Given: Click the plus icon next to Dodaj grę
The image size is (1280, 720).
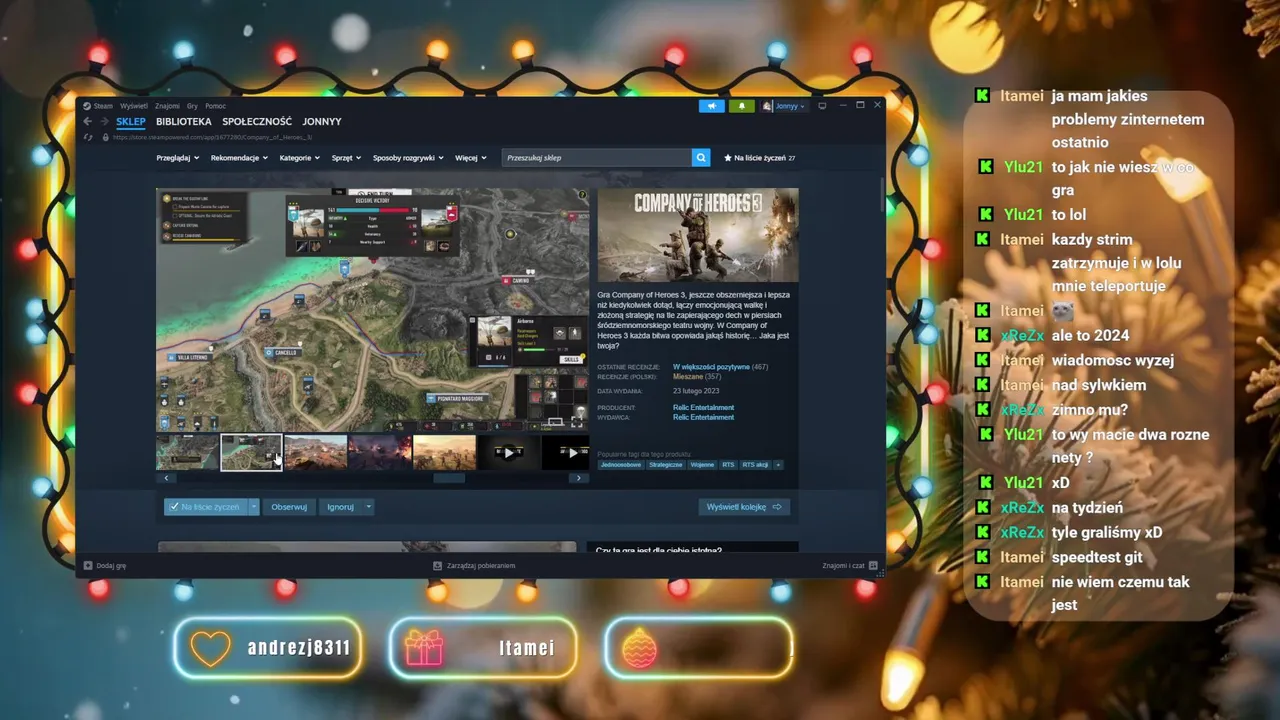Looking at the screenshot, I should pos(88,565).
